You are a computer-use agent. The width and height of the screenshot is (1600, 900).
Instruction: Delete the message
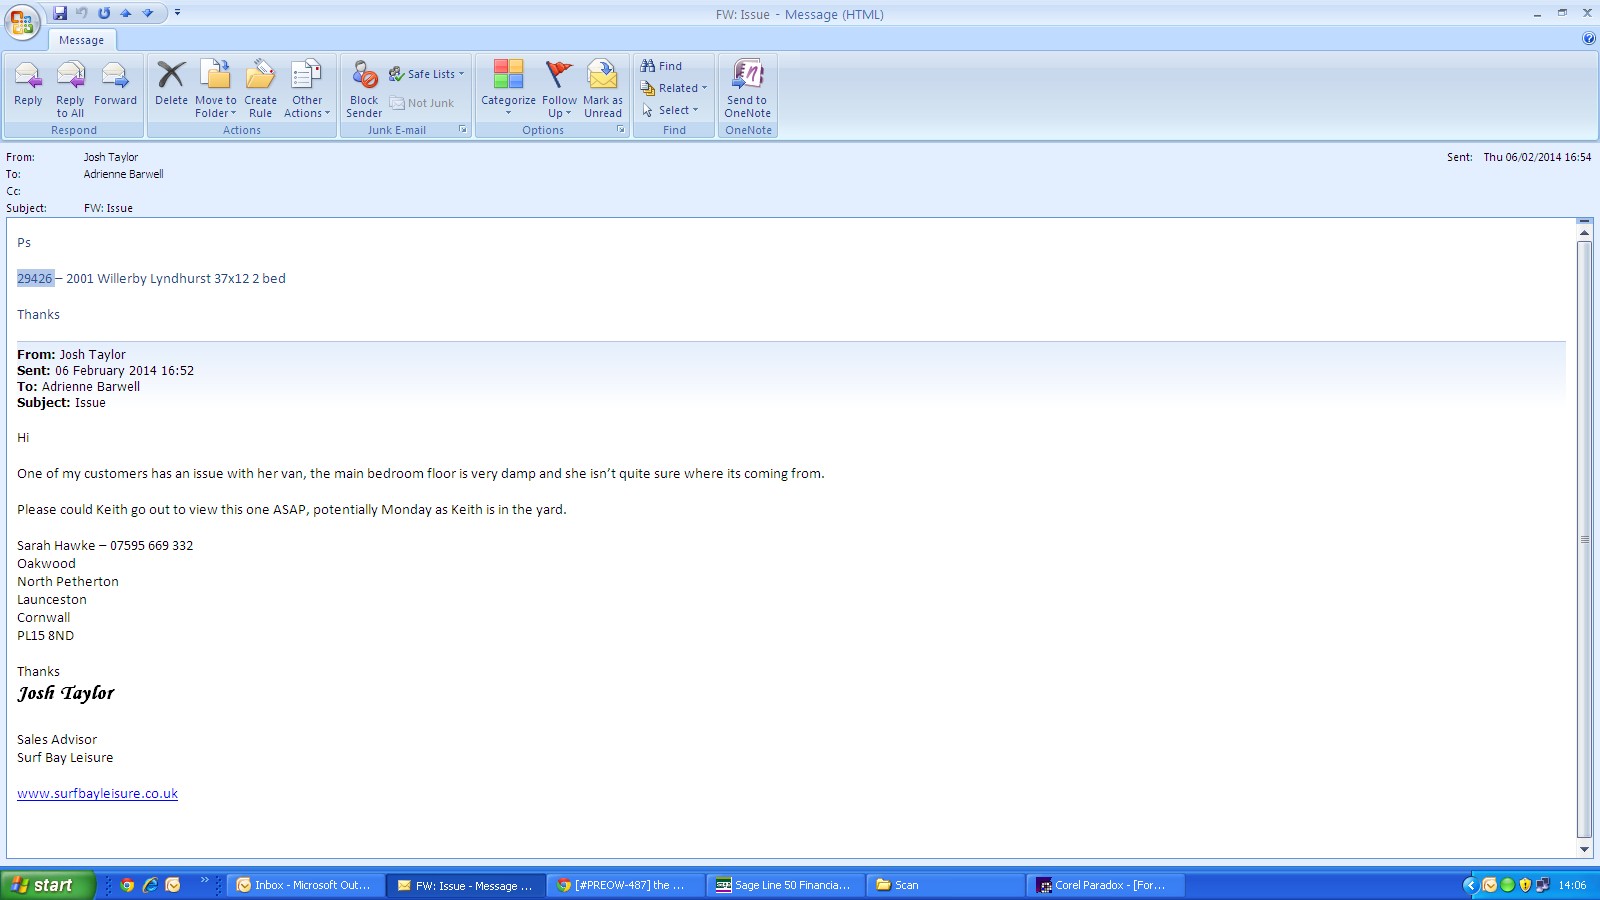171,88
